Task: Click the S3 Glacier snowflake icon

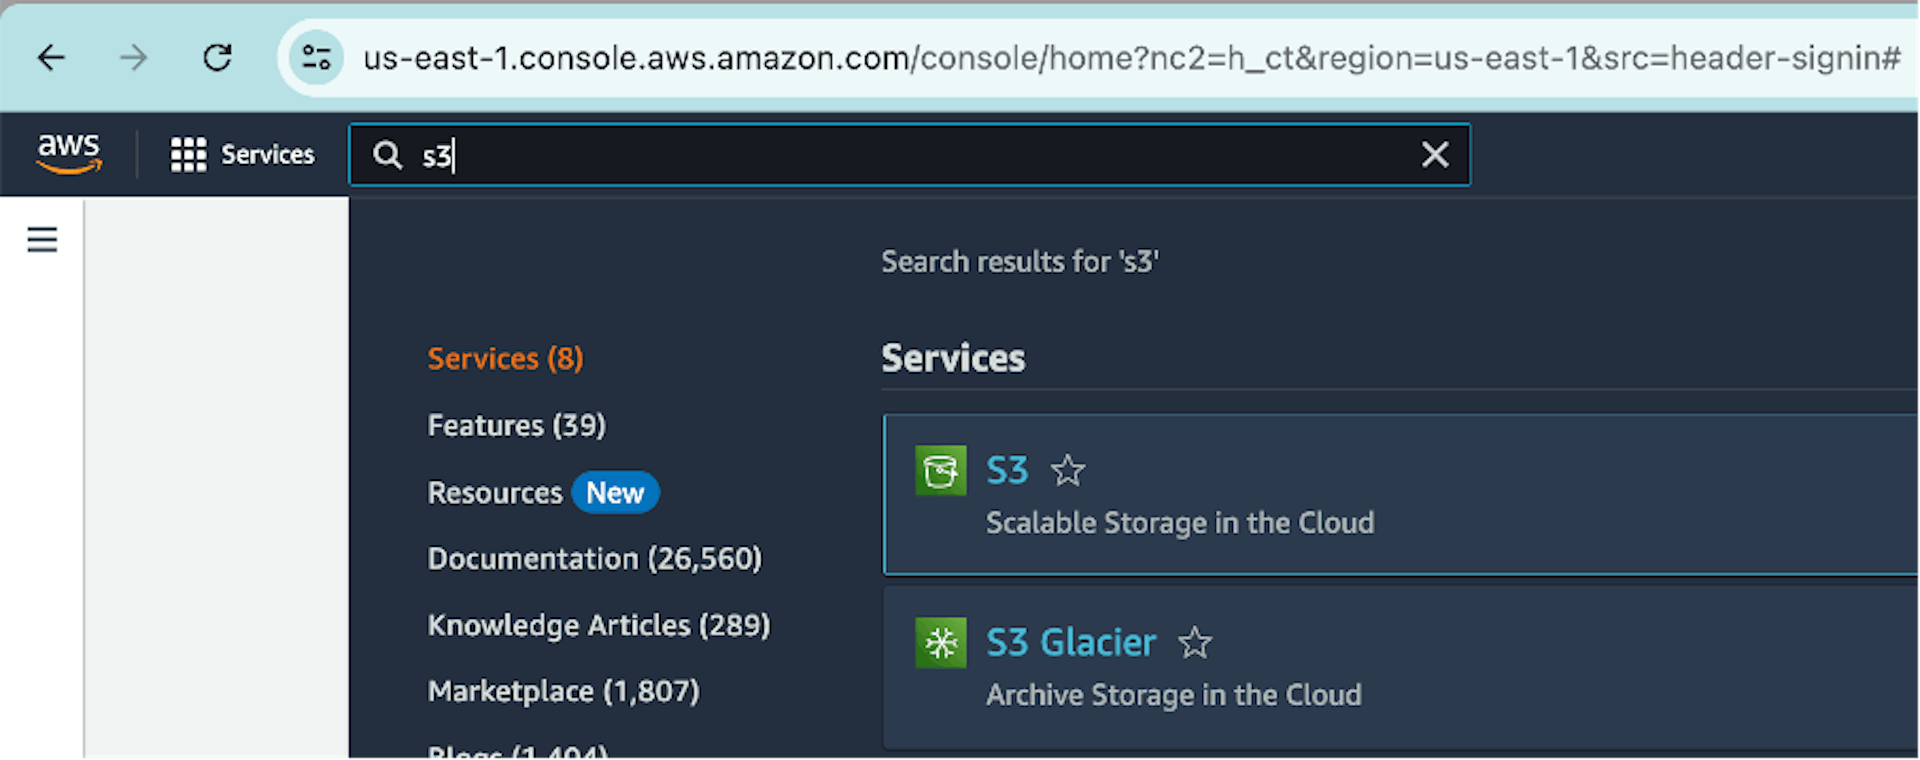Action: (940, 642)
